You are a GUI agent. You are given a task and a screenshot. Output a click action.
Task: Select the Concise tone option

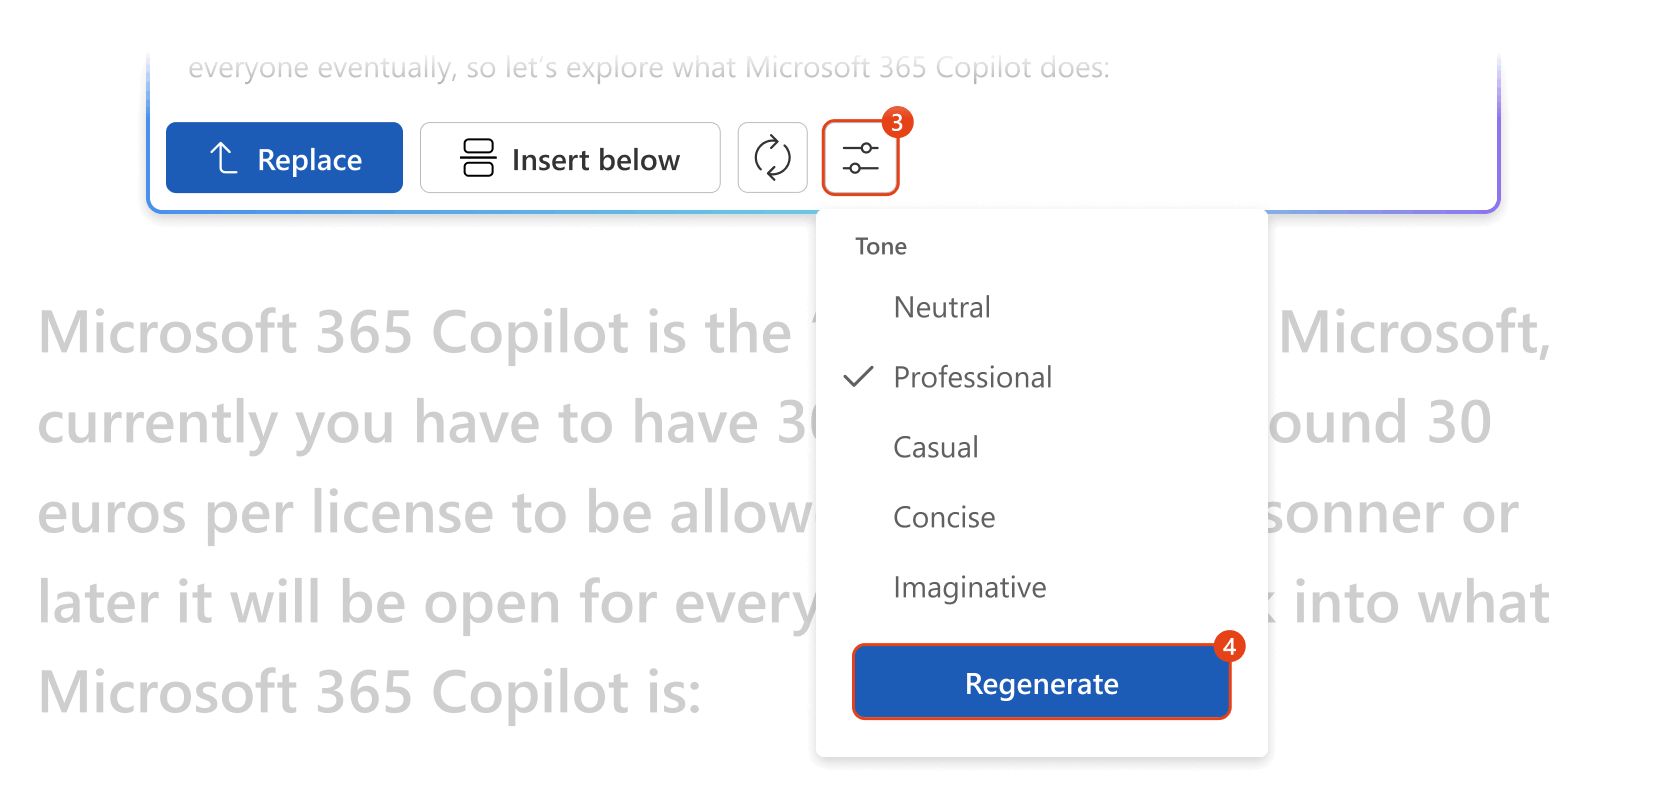coord(943,517)
